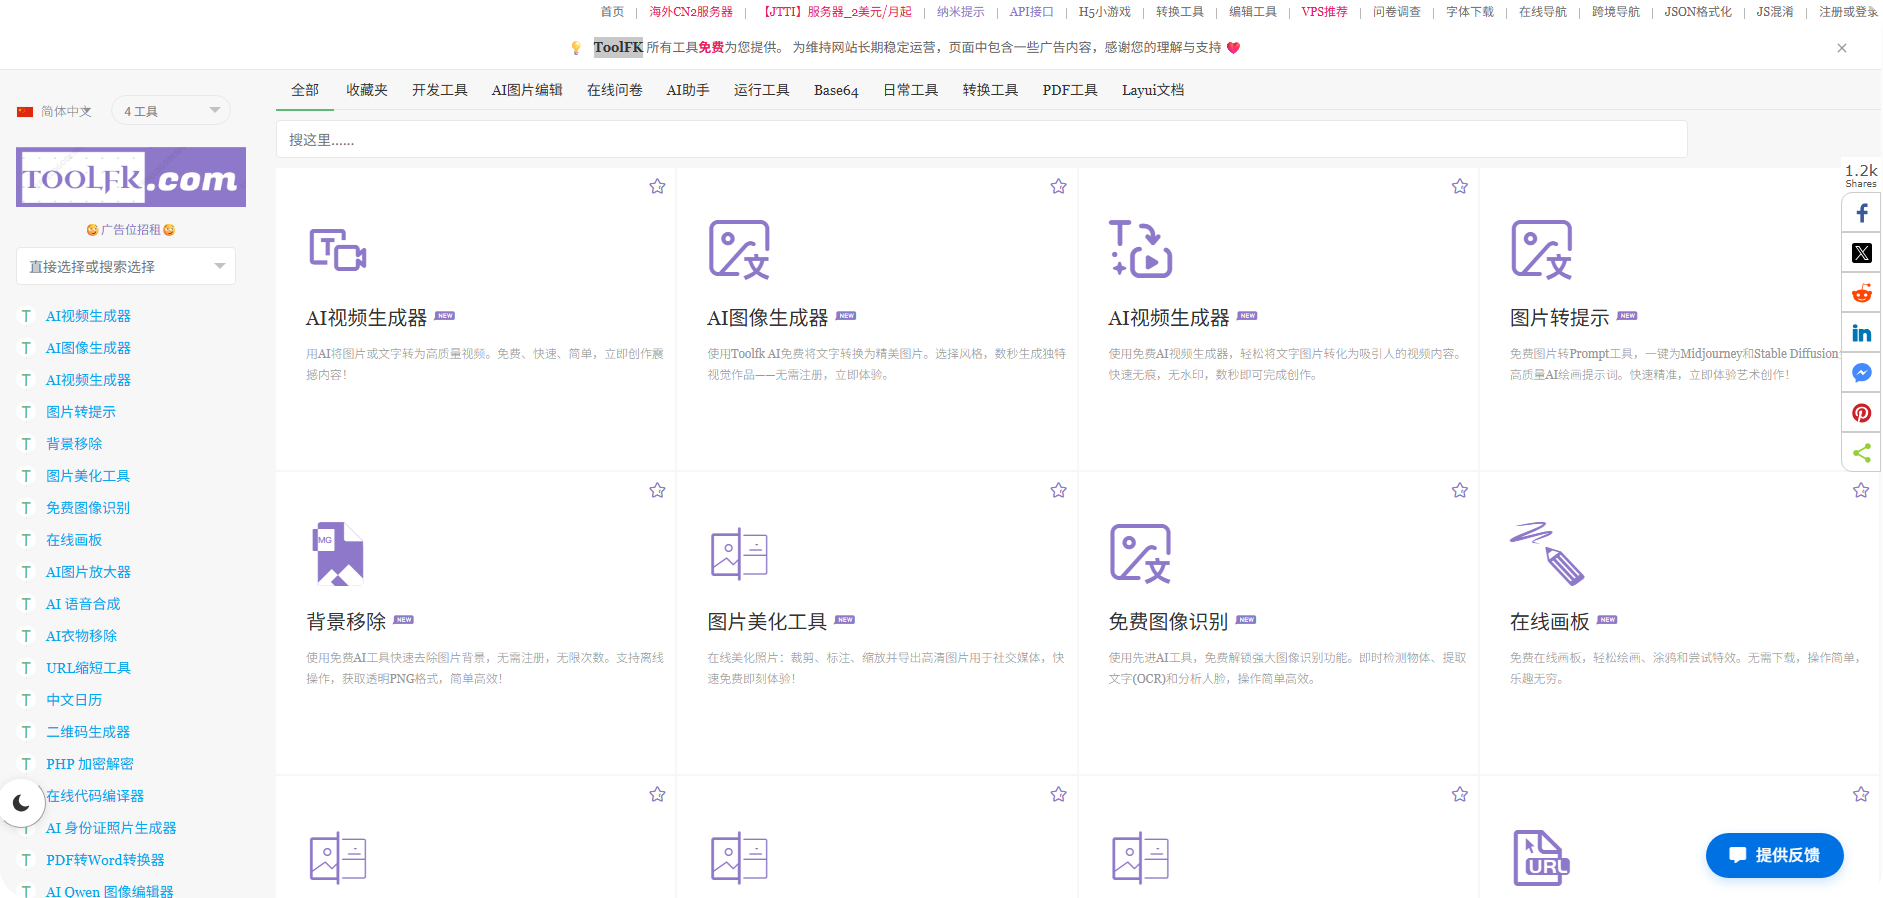Close the ToolFK notice banner
Image resolution: width=1883 pixels, height=898 pixels.
click(1841, 48)
